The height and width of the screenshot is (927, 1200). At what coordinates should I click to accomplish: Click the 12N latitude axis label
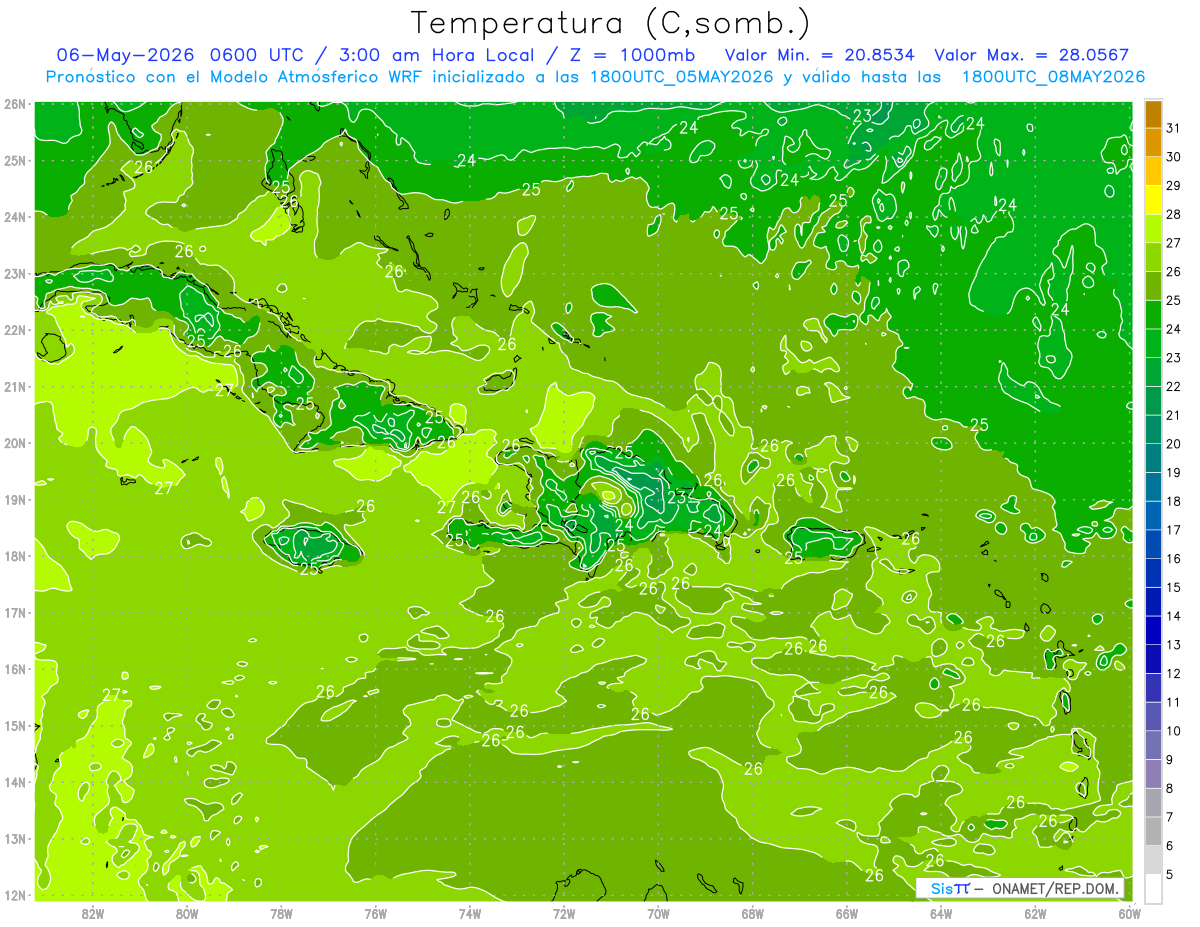click(14, 895)
